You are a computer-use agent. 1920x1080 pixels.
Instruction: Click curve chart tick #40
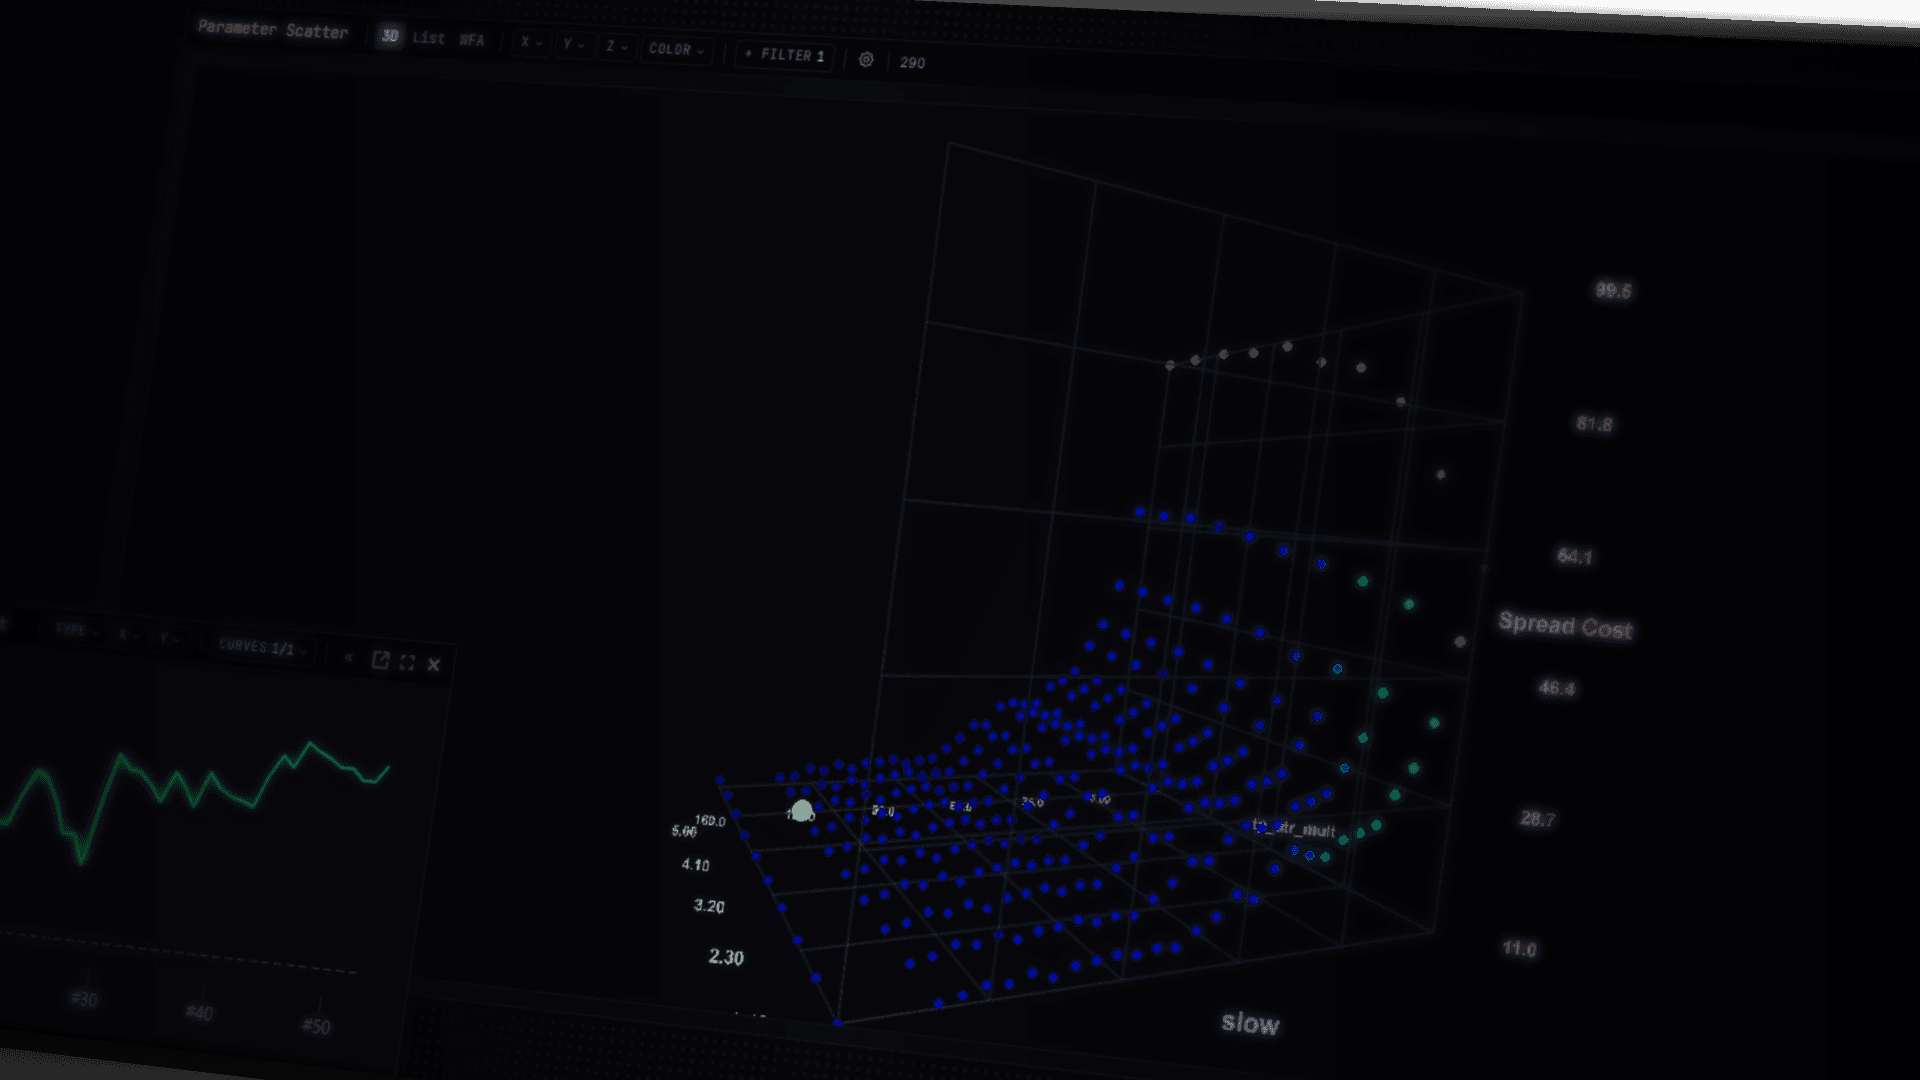coord(199,1013)
